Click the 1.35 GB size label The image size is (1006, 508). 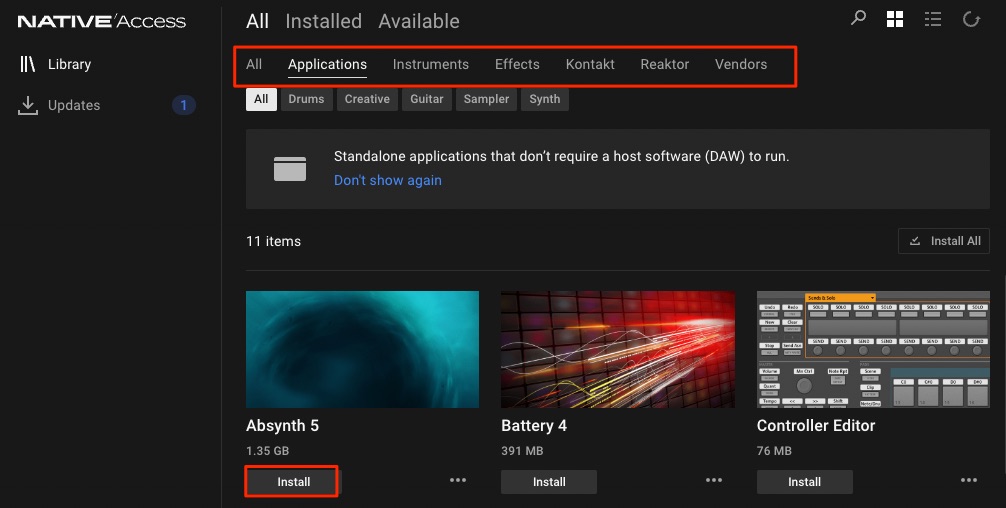268,451
